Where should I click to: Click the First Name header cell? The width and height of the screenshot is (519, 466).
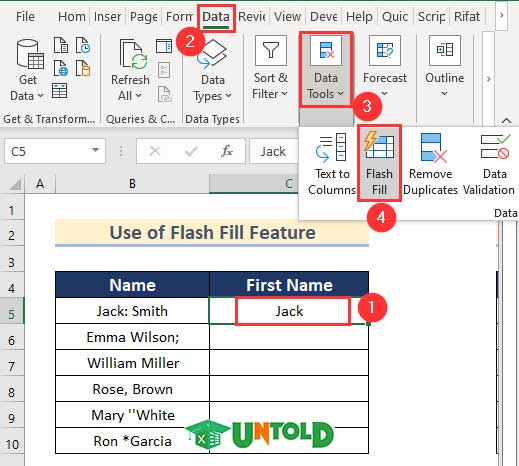(x=289, y=285)
